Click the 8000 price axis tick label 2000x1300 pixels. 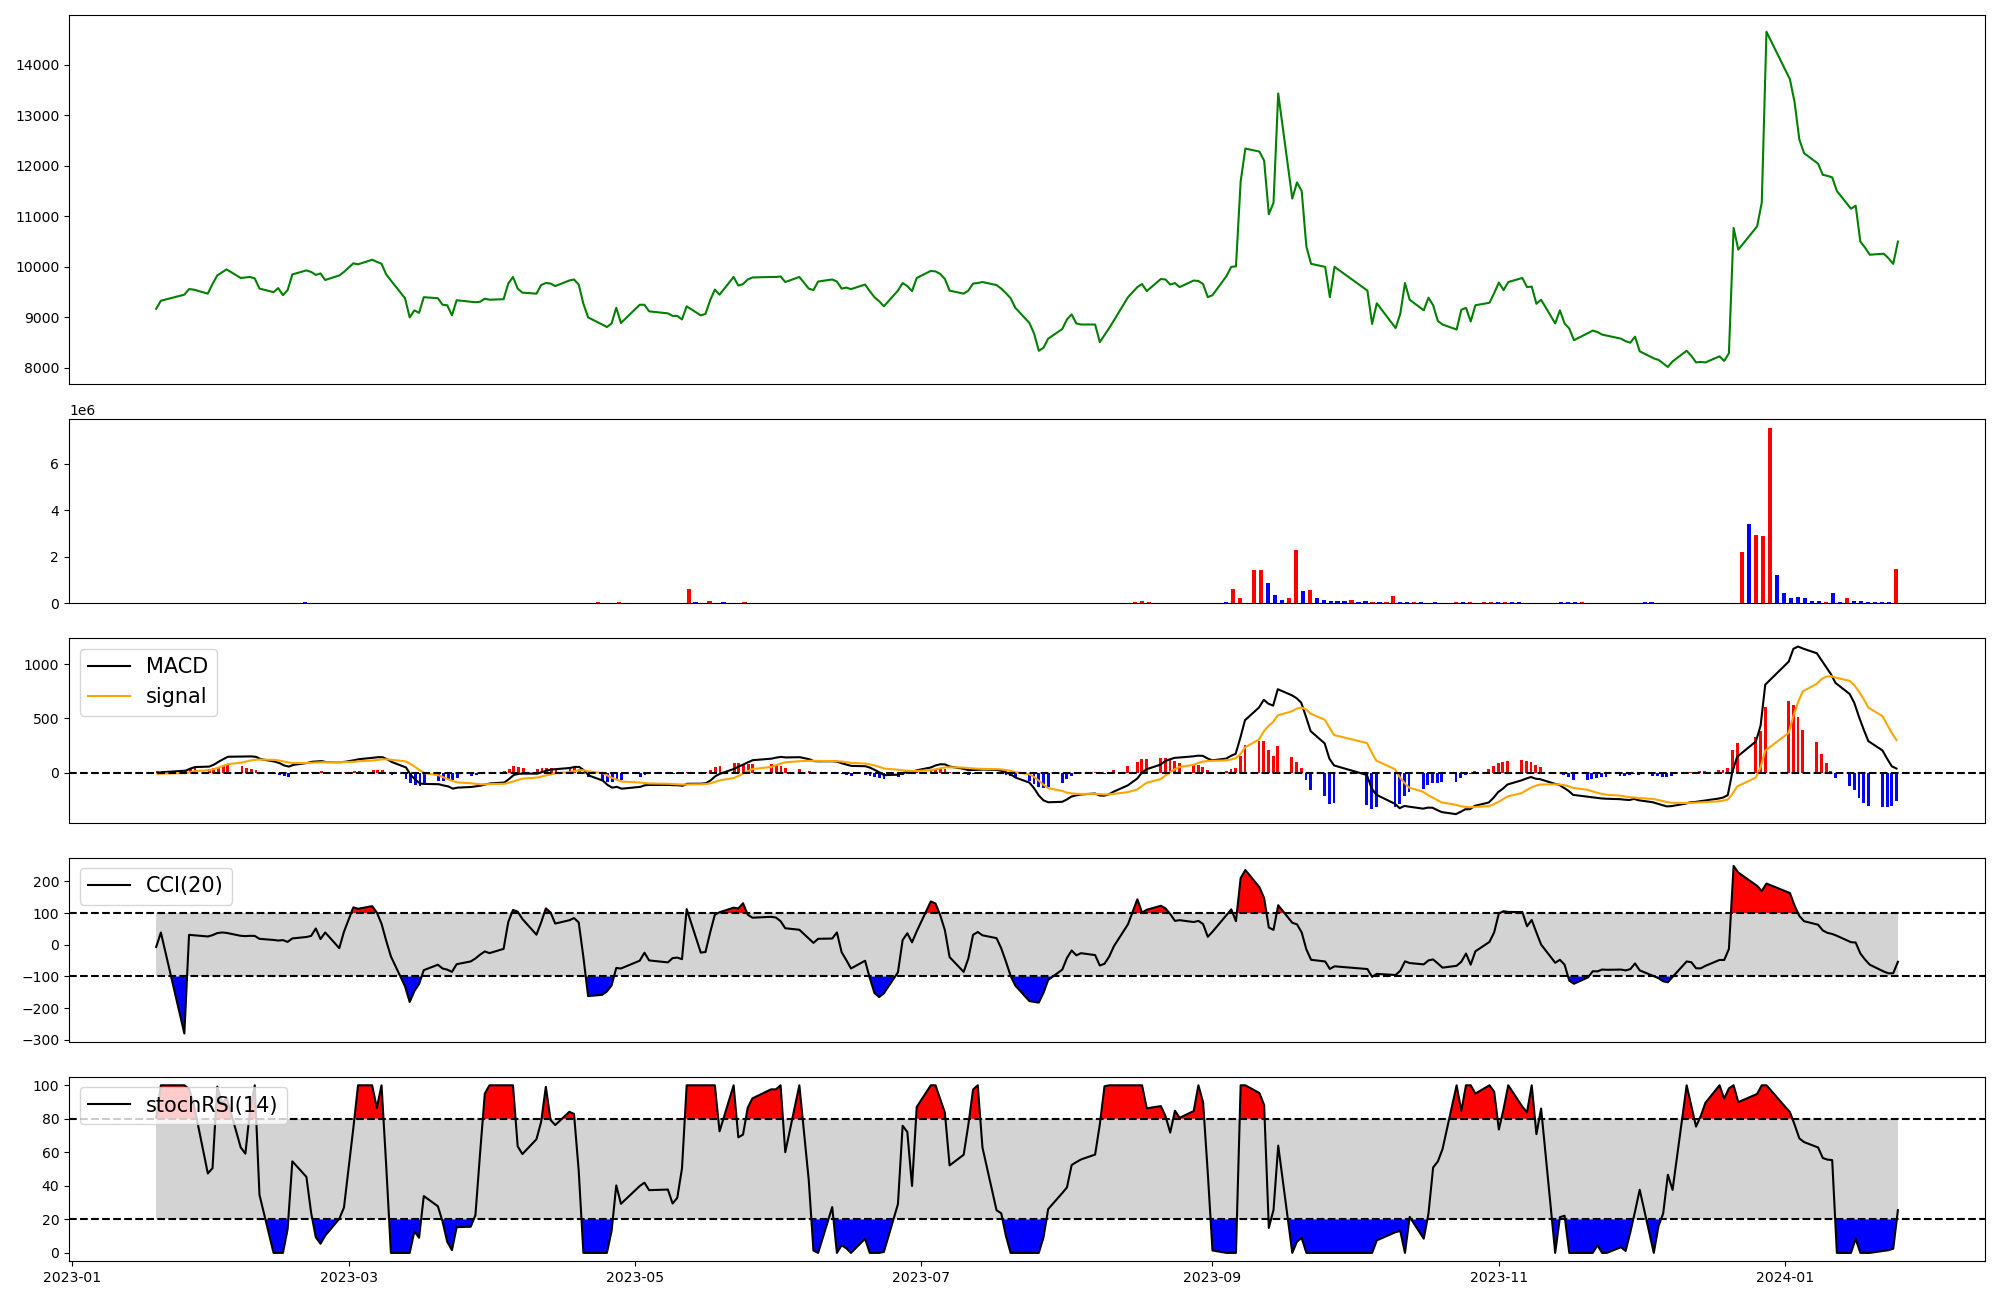[x=42, y=368]
